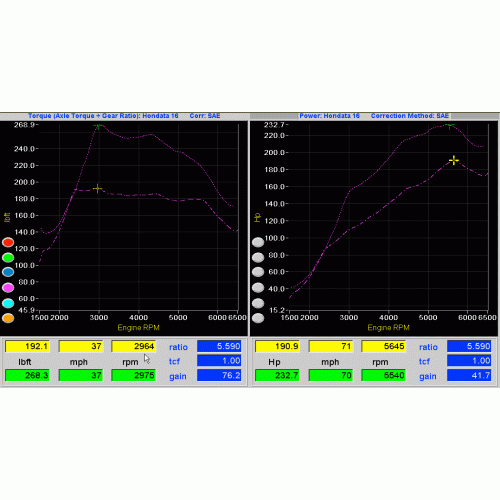Image resolution: width=500 pixels, height=500 pixels.
Task: Click the green 268.3 lbft field
Action: pos(27,375)
